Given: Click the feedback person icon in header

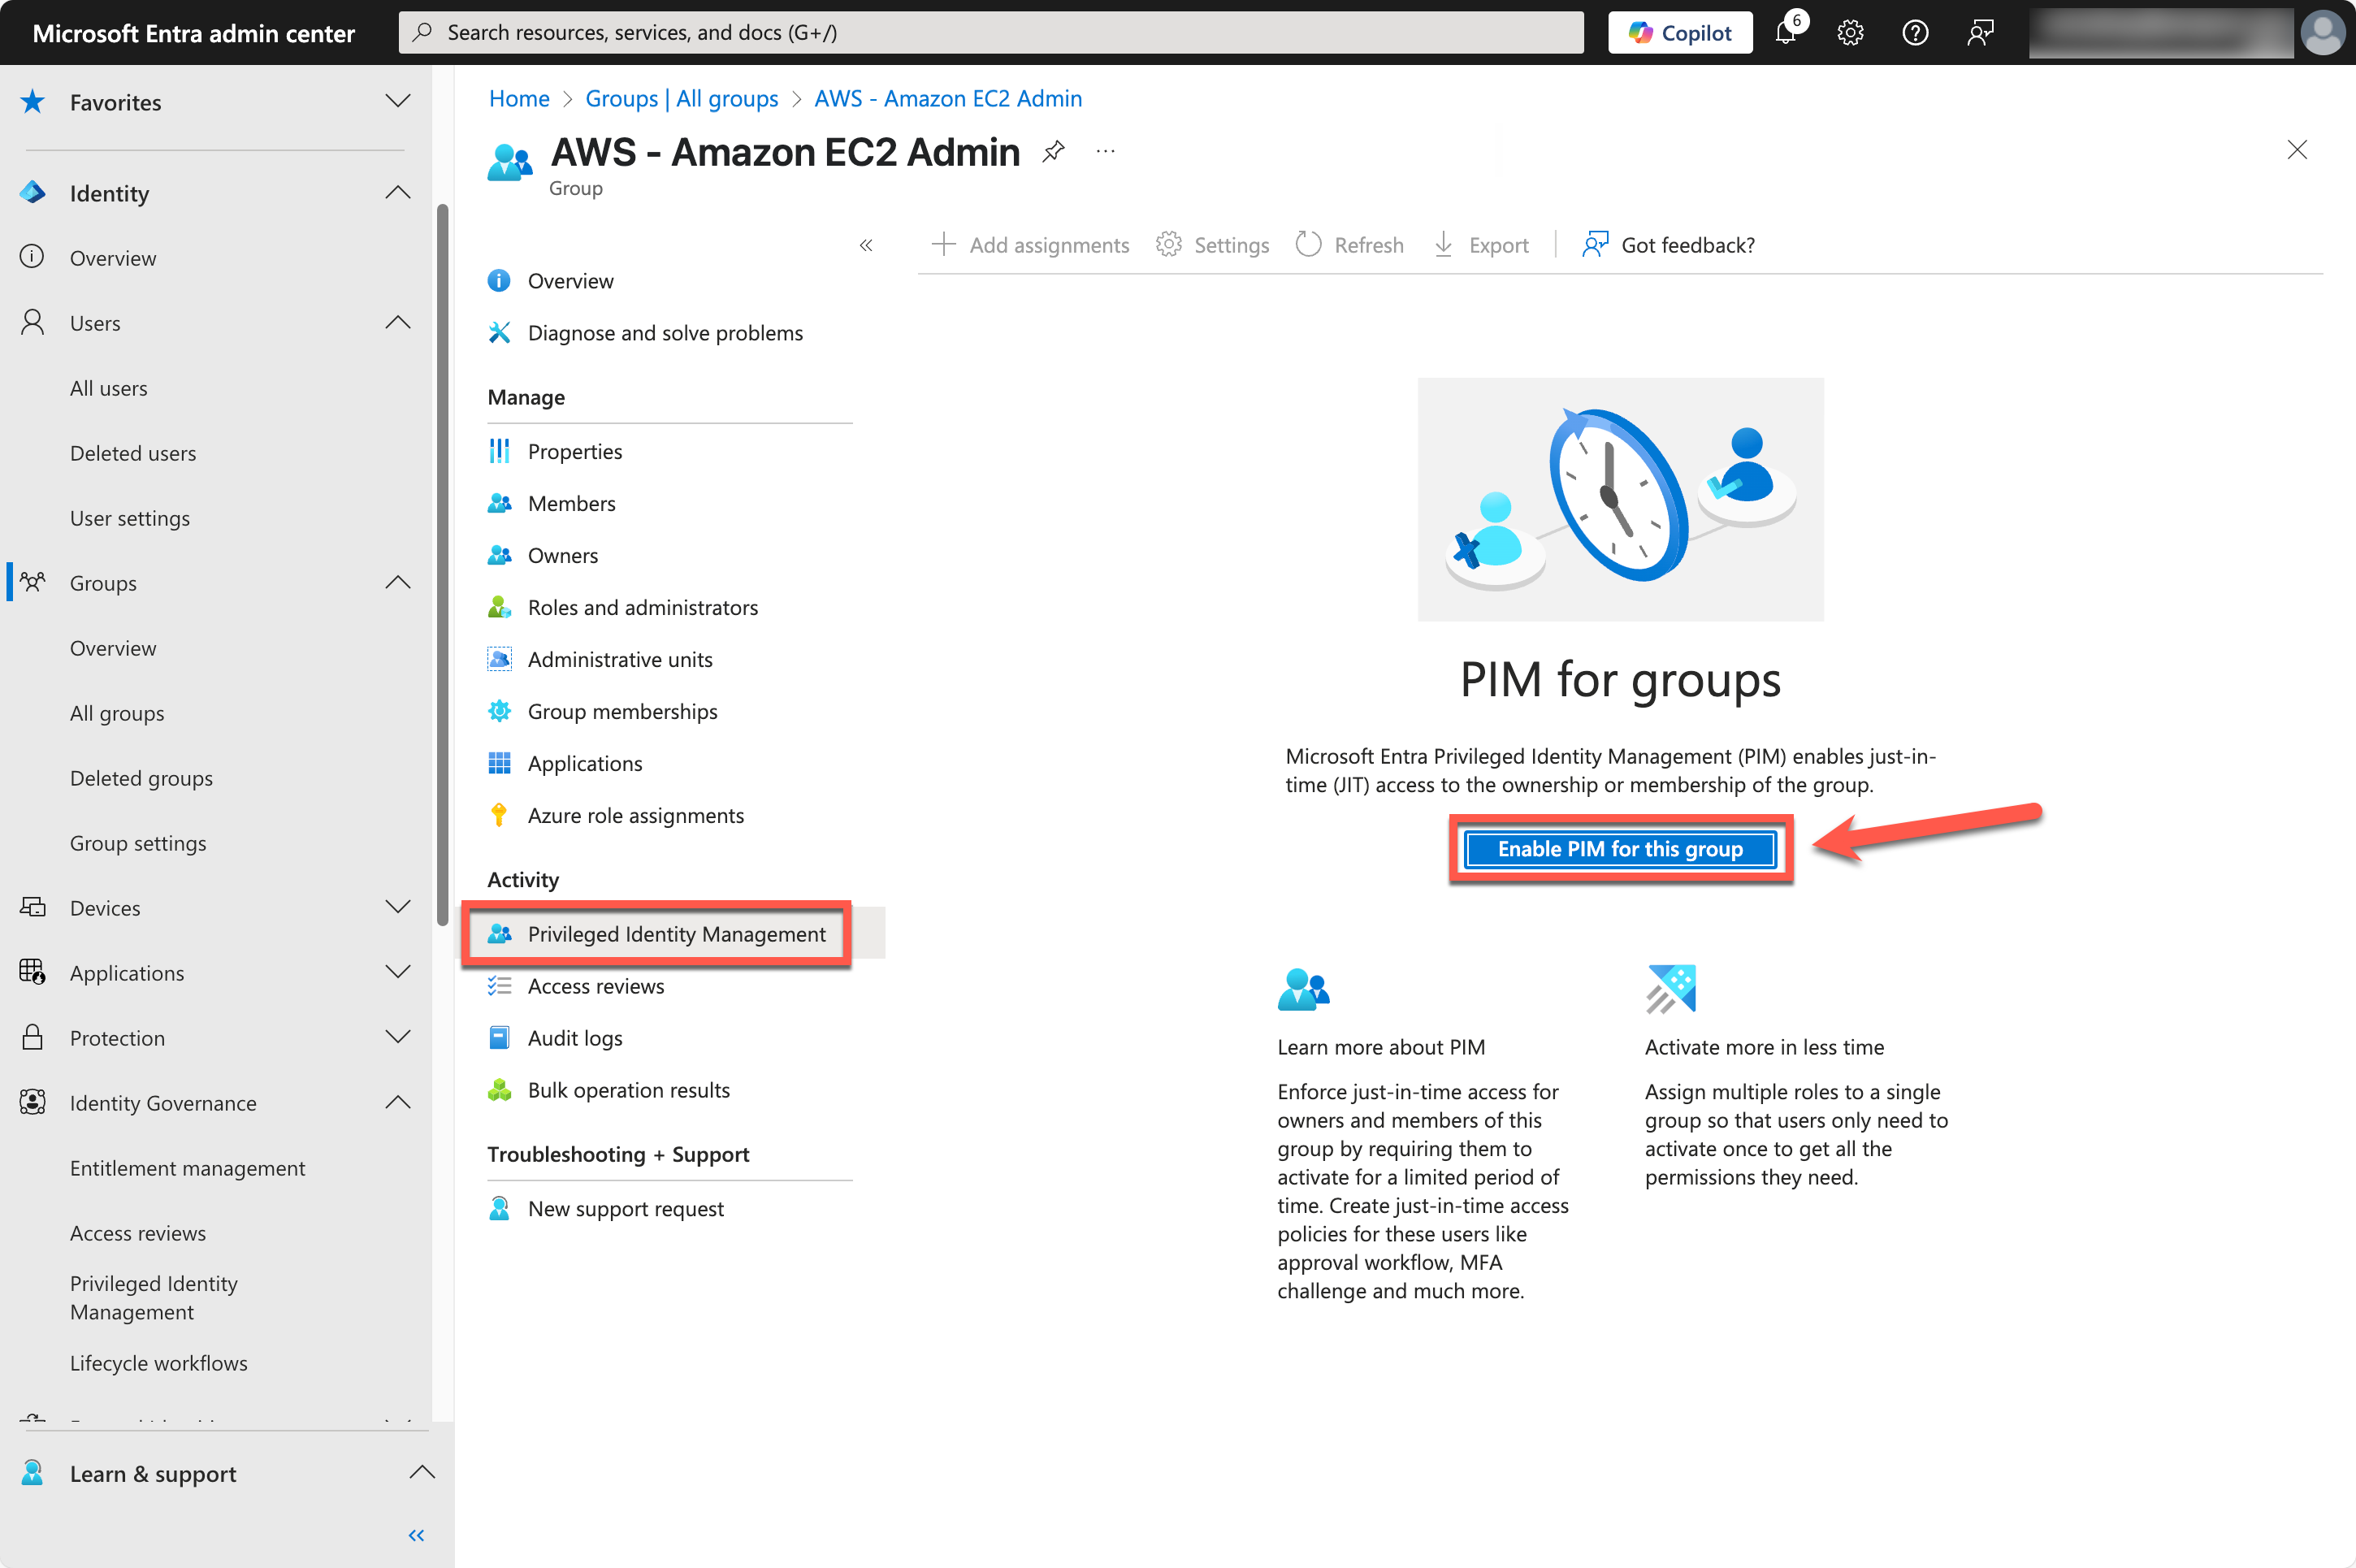Looking at the screenshot, I should pyautogui.click(x=1980, y=32).
